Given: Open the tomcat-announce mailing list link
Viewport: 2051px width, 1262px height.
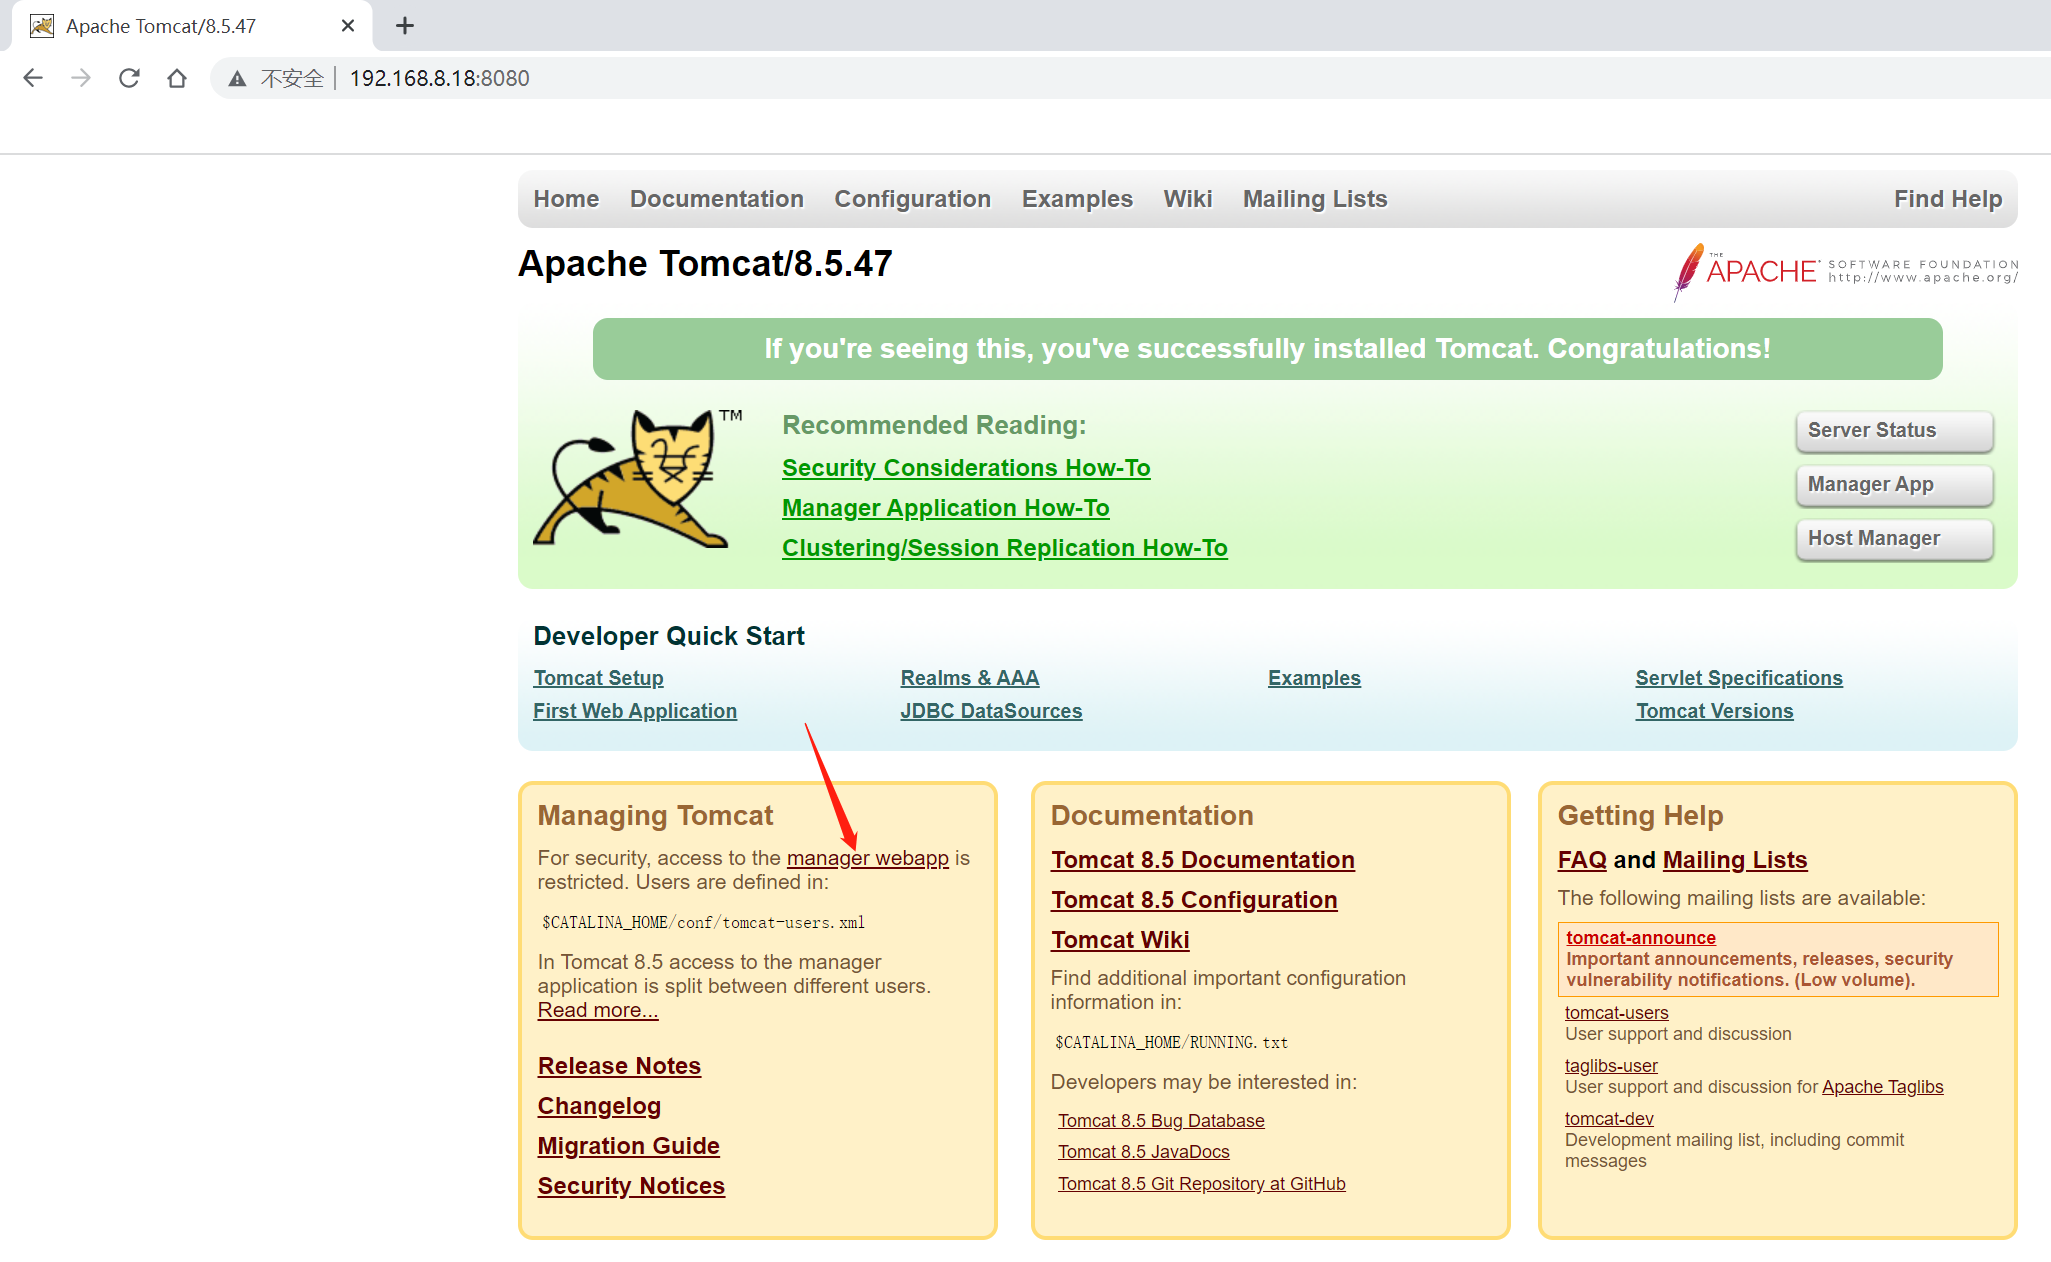Looking at the screenshot, I should point(1640,937).
